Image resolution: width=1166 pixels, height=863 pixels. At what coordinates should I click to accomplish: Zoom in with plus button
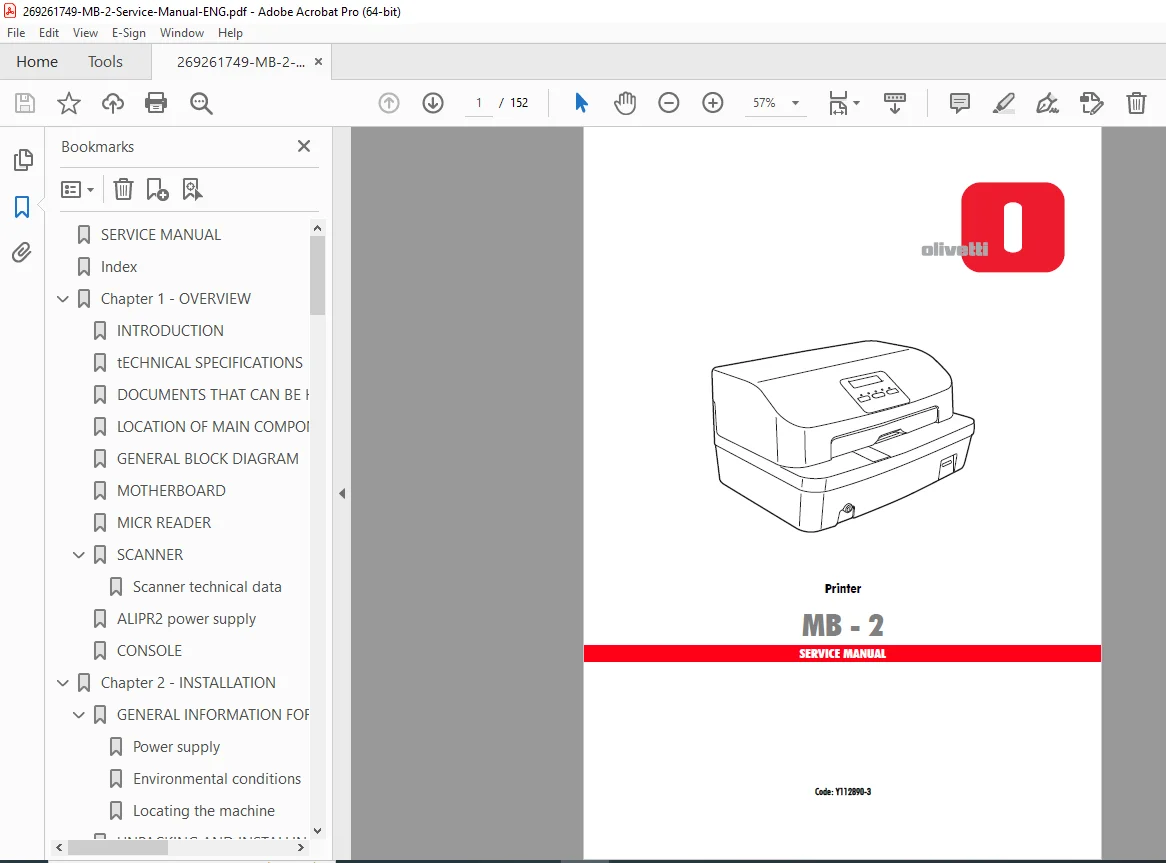click(712, 103)
